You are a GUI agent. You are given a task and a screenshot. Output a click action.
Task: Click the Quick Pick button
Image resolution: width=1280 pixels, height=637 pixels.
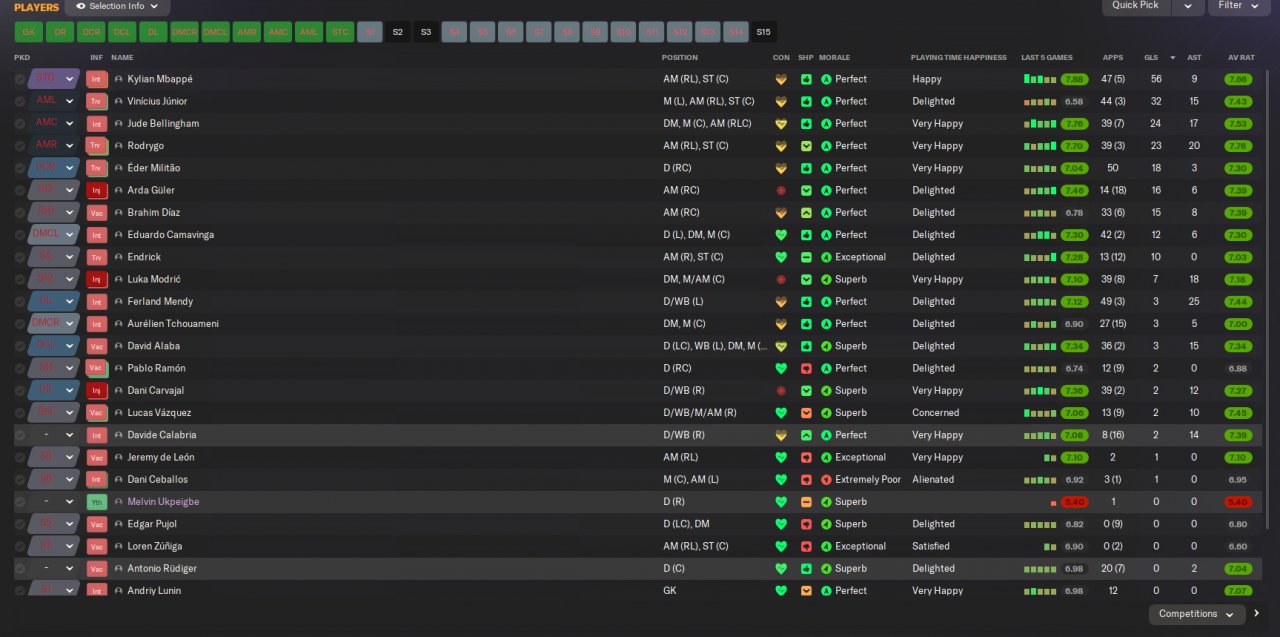tap(1135, 6)
